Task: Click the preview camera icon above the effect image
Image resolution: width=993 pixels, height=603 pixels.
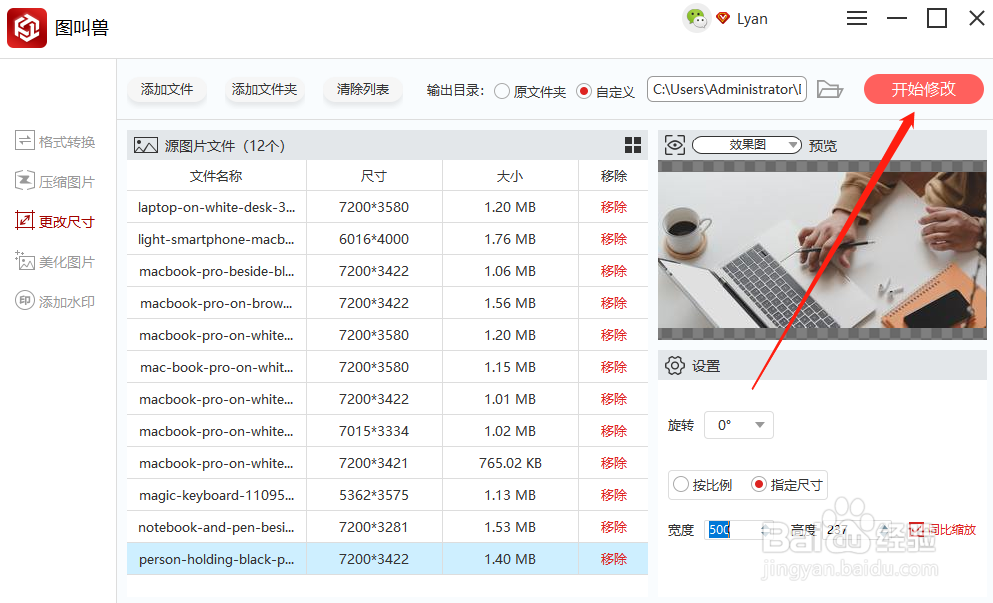Action: point(674,144)
